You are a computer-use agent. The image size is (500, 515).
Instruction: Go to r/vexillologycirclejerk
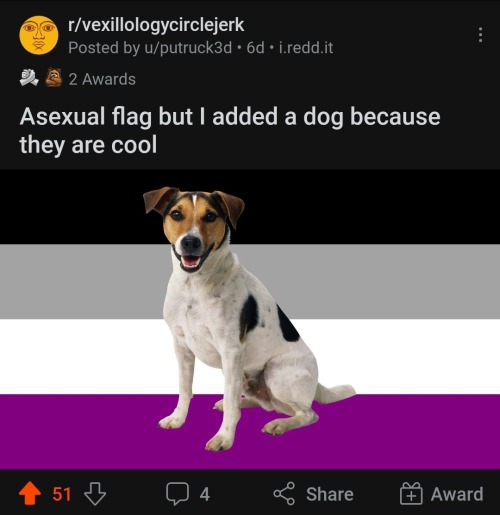[x=156, y=25]
